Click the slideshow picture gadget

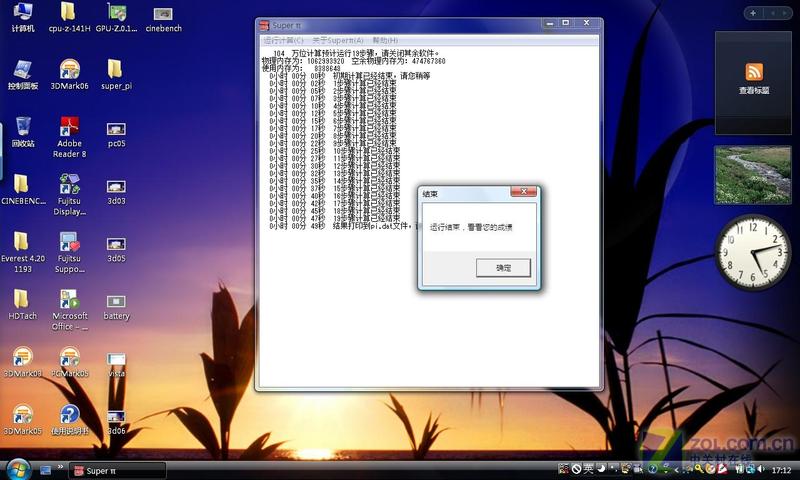tap(753, 175)
